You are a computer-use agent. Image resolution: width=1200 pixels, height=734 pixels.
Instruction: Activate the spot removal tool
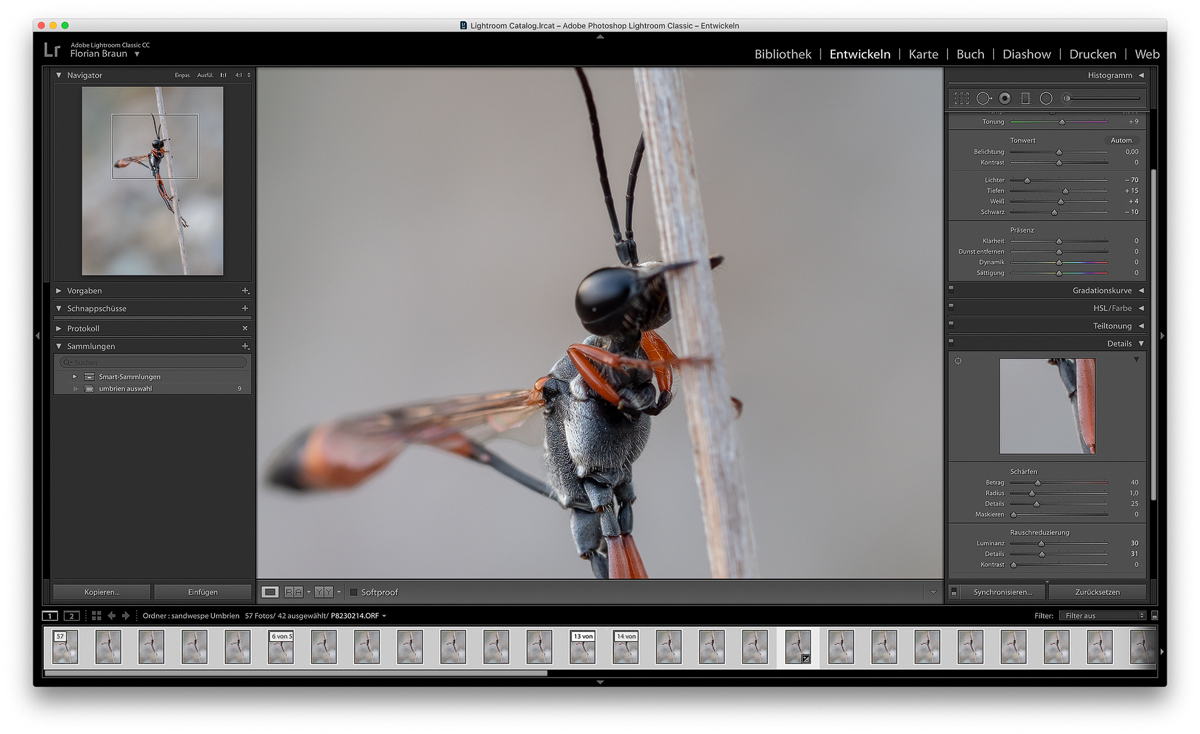[x=984, y=98]
